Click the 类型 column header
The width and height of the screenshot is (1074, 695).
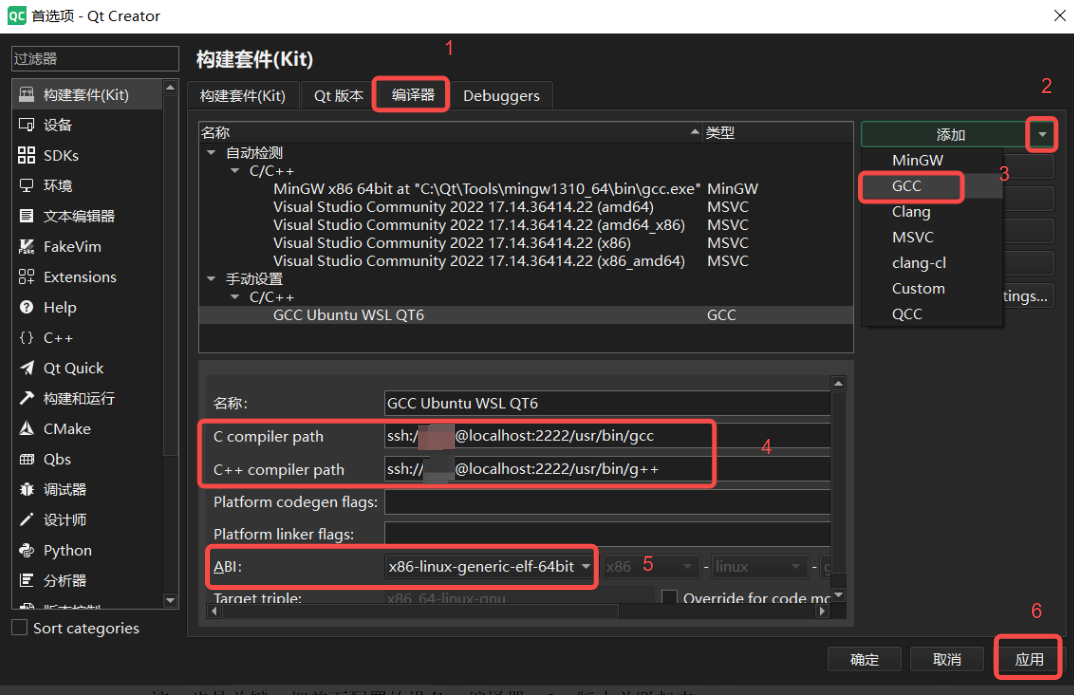tap(777, 132)
